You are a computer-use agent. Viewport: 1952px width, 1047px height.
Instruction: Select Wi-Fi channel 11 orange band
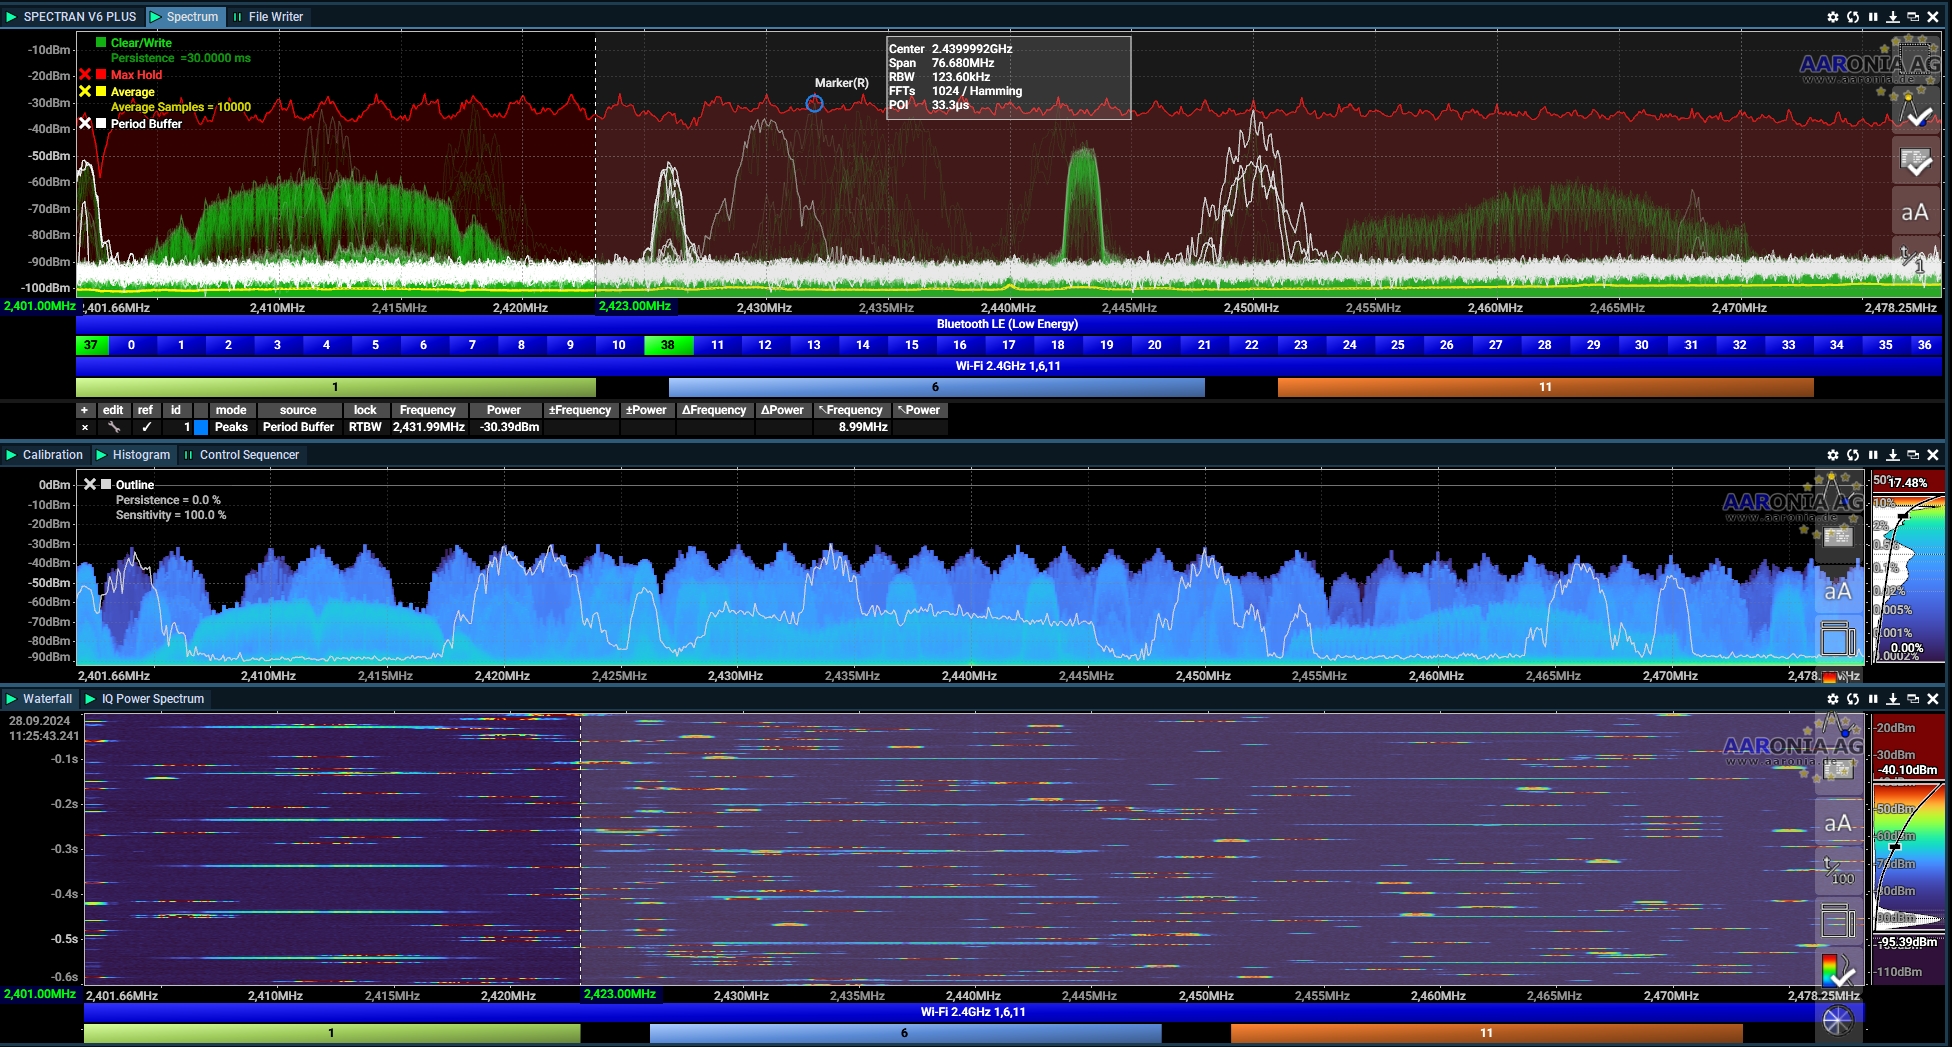(1545, 387)
